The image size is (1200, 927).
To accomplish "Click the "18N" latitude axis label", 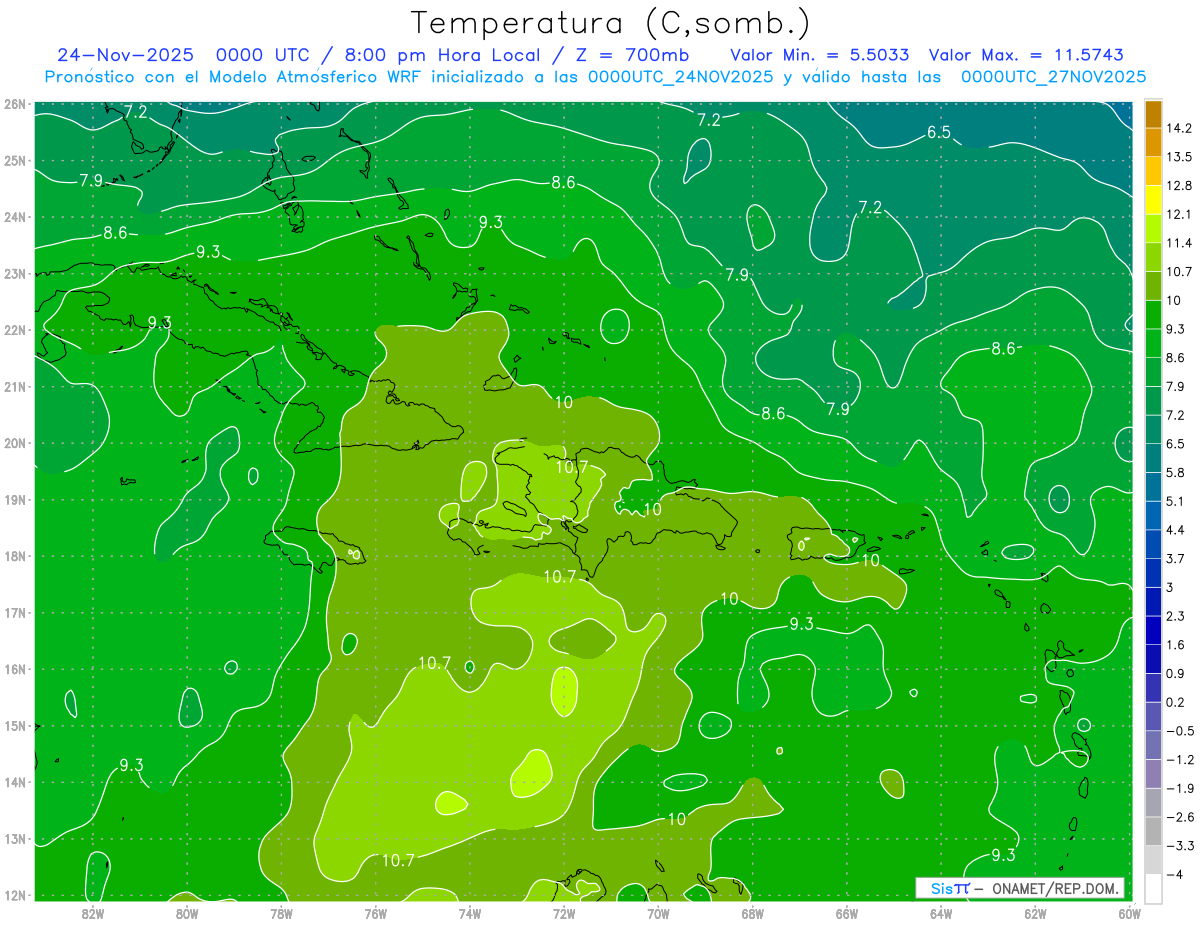I will [x=15, y=556].
